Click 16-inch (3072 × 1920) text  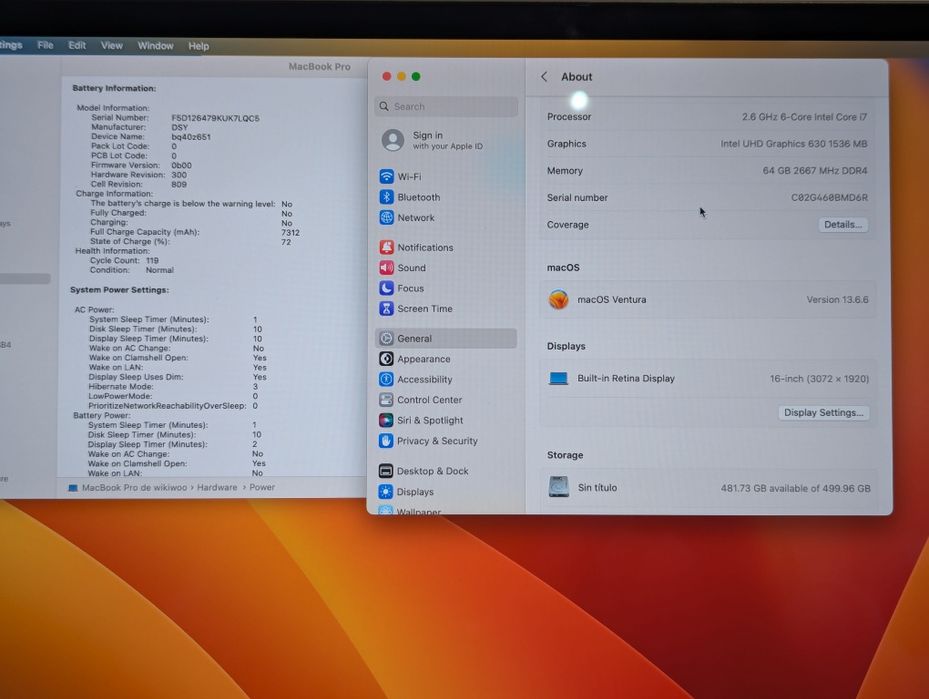pyautogui.click(x=819, y=379)
